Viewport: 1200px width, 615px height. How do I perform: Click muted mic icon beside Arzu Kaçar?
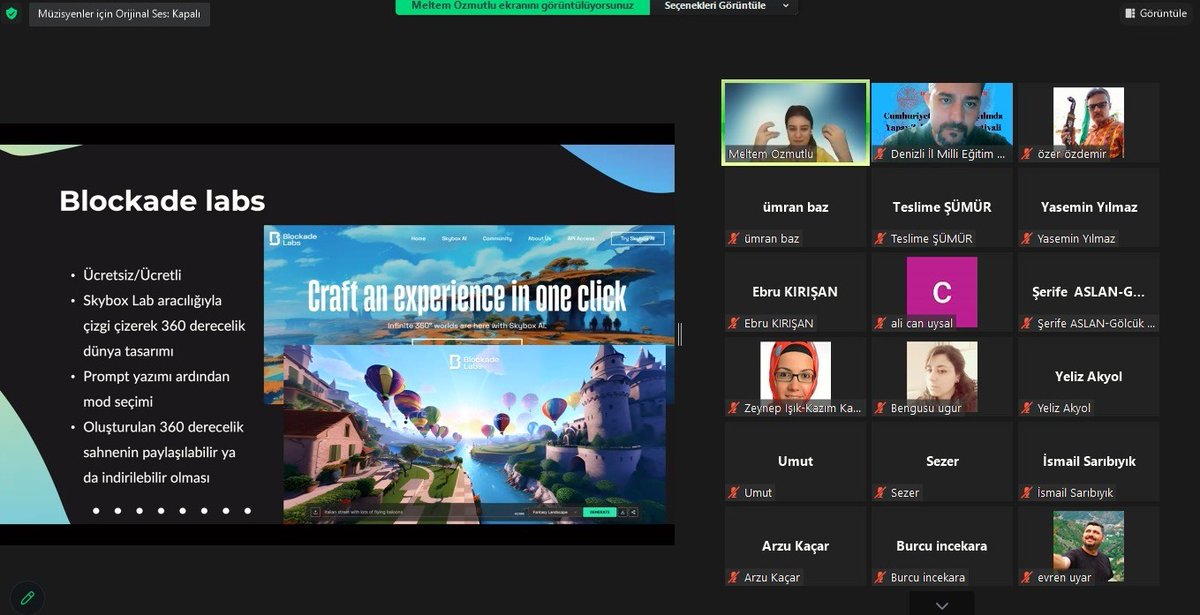pyautogui.click(x=735, y=577)
